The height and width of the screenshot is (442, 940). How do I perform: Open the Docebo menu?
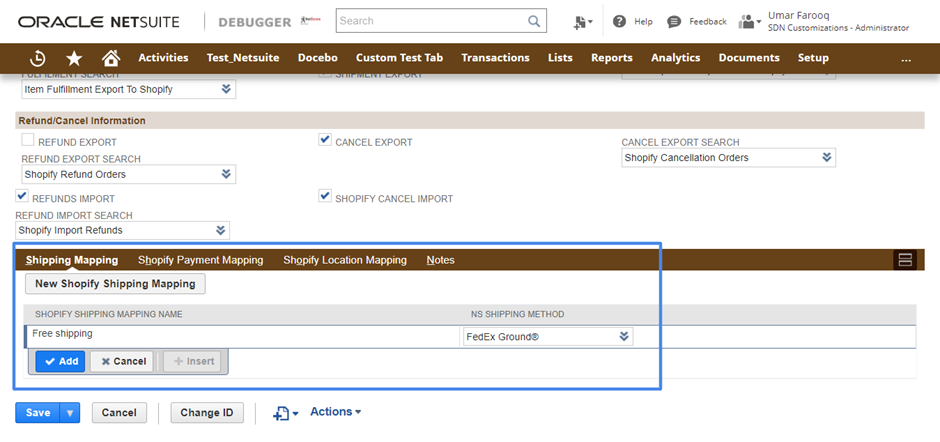tap(318, 58)
